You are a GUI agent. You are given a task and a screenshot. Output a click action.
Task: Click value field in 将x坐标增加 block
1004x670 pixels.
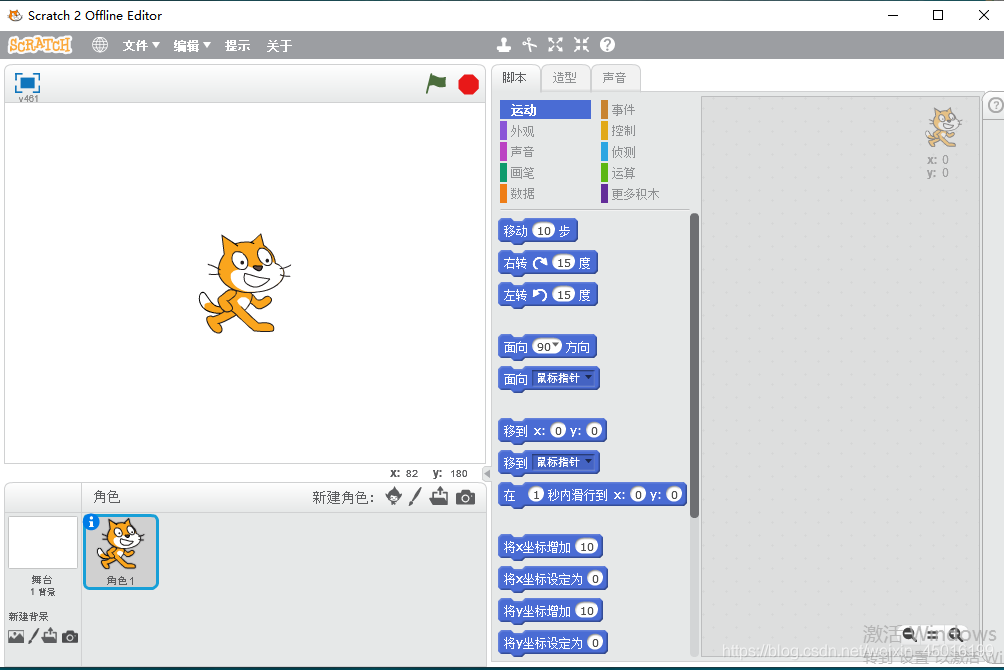pos(587,546)
